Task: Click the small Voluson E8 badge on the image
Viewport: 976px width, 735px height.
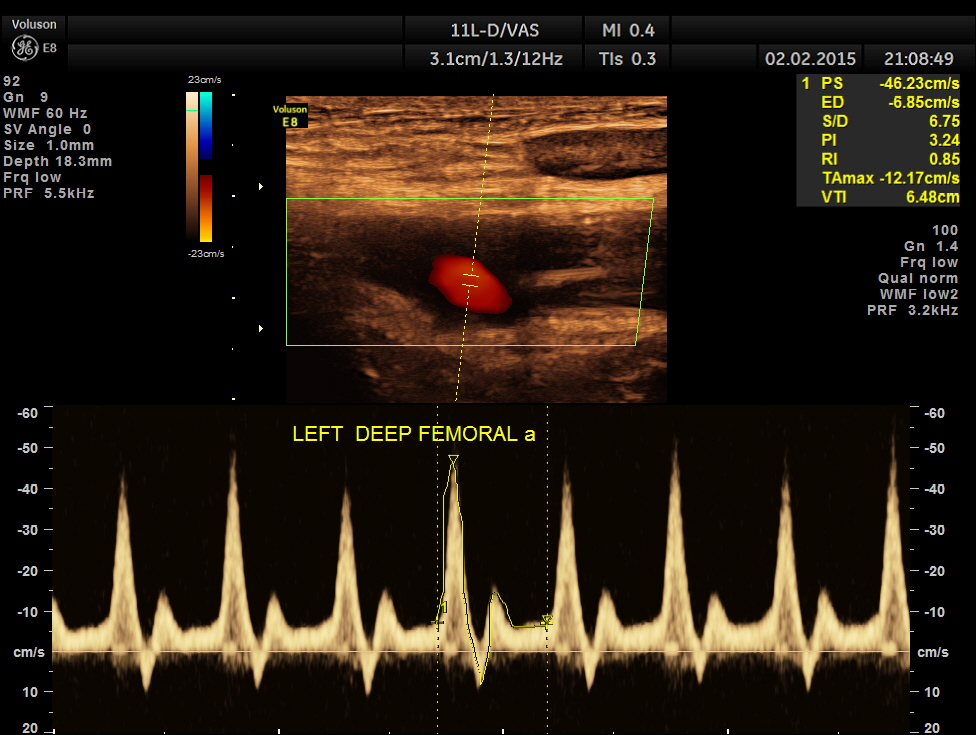Action: click(290, 115)
